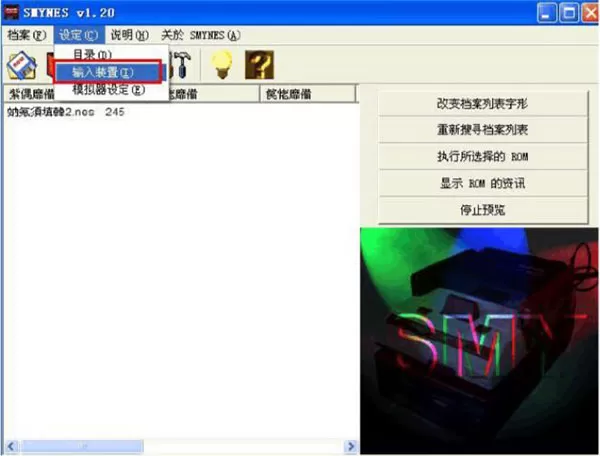Image resolution: width=600 pixels, height=456 pixels.
Task: Choose 模拟器设定(E) menu entry
Action: [x=111, y=90]
